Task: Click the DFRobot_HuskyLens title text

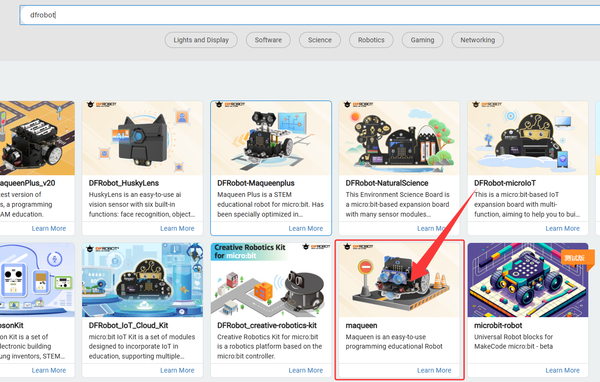Action: point(124,183)
